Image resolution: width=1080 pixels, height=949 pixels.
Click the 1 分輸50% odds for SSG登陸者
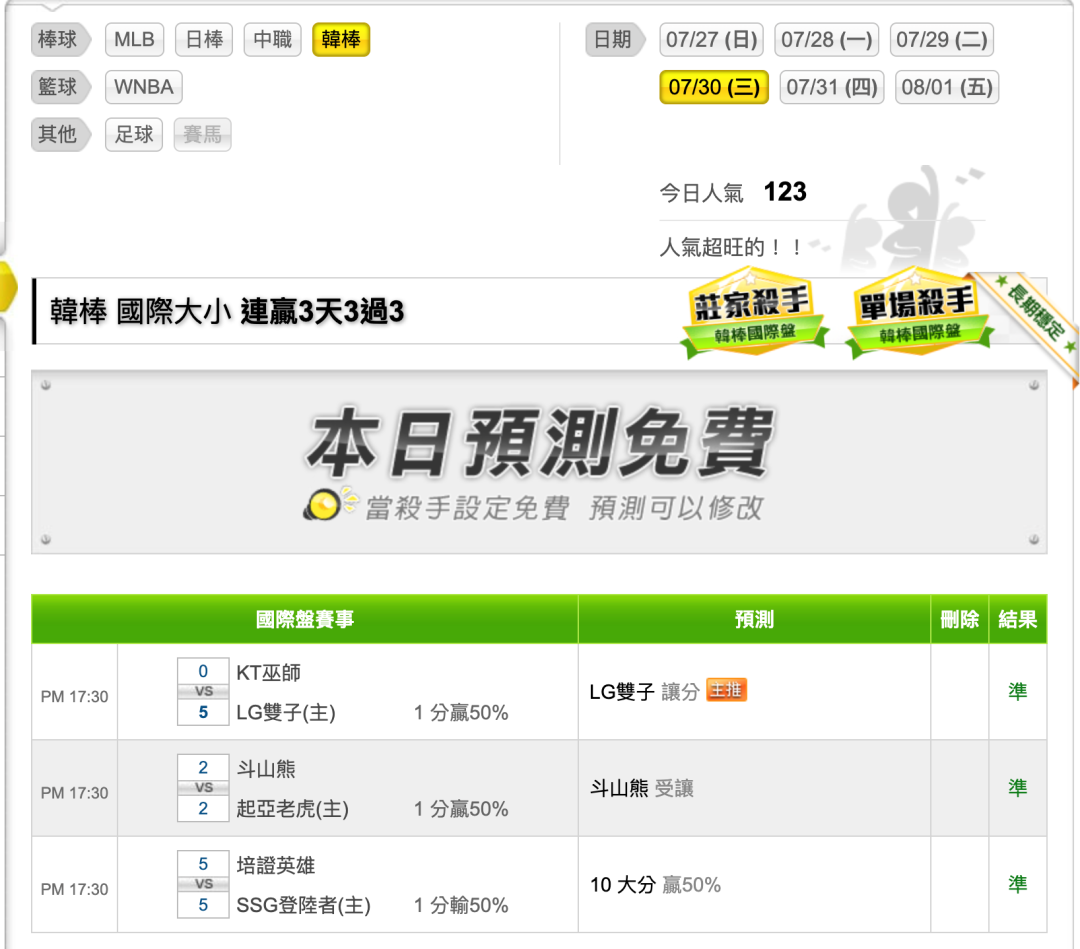tap(461, 905)
